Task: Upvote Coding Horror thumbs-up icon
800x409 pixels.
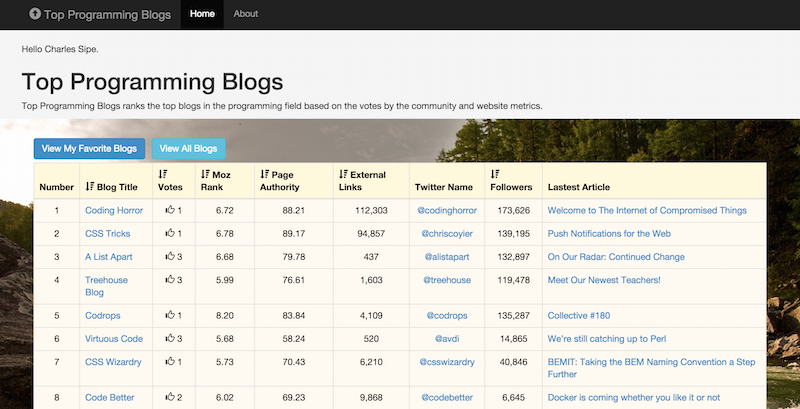Action: click(170, 210)
